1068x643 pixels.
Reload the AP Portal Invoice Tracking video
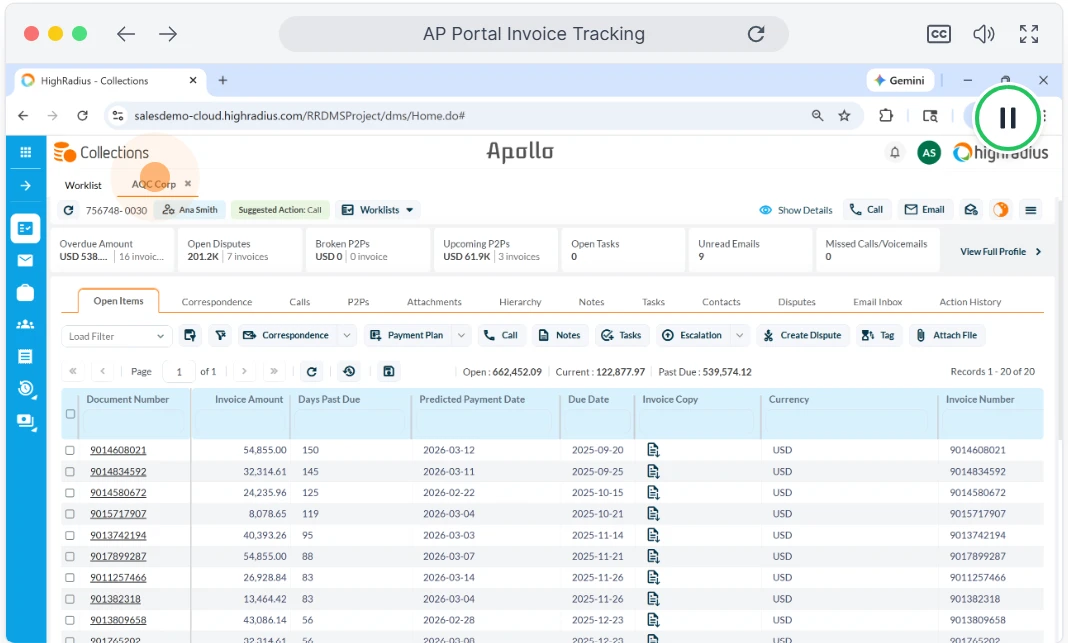(x=756, y=34)
